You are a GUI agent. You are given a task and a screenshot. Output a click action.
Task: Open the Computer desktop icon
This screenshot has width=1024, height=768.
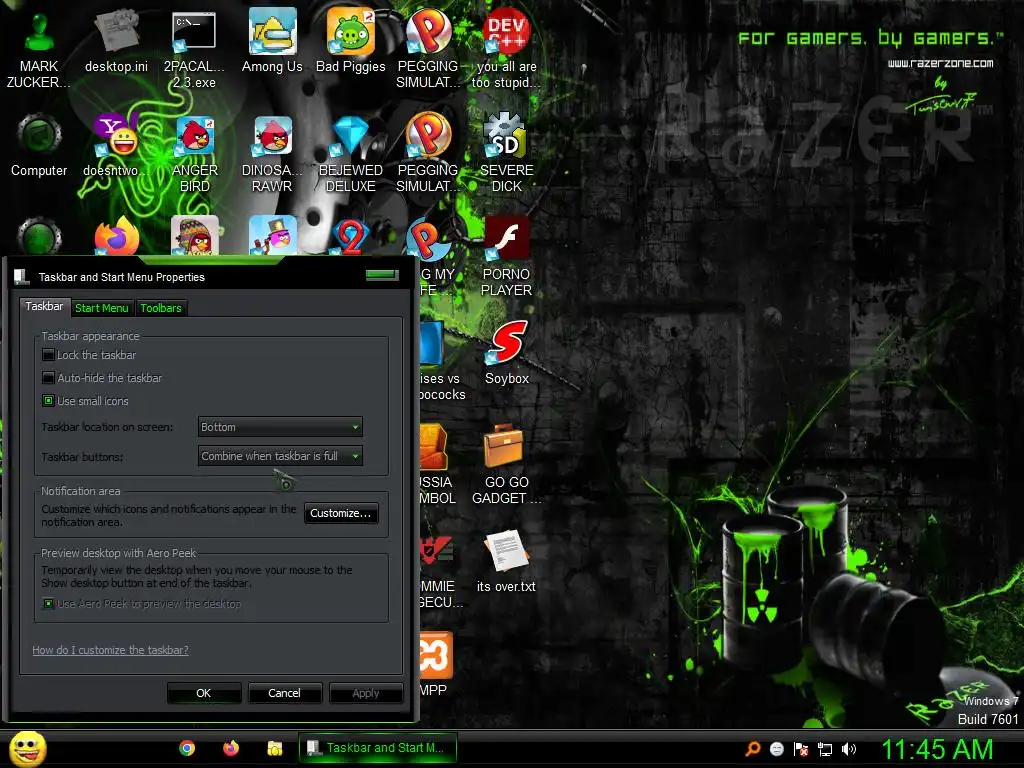click(x=39, y=146)
